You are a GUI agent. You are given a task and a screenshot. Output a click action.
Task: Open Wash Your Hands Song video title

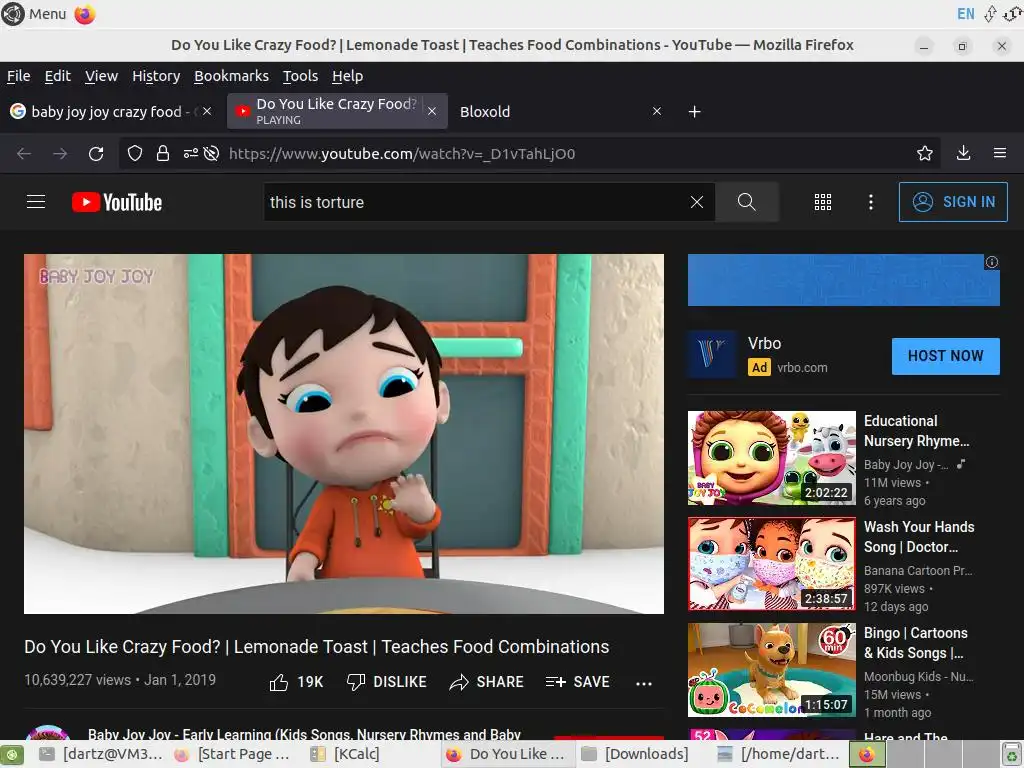(x=919, y=537)
